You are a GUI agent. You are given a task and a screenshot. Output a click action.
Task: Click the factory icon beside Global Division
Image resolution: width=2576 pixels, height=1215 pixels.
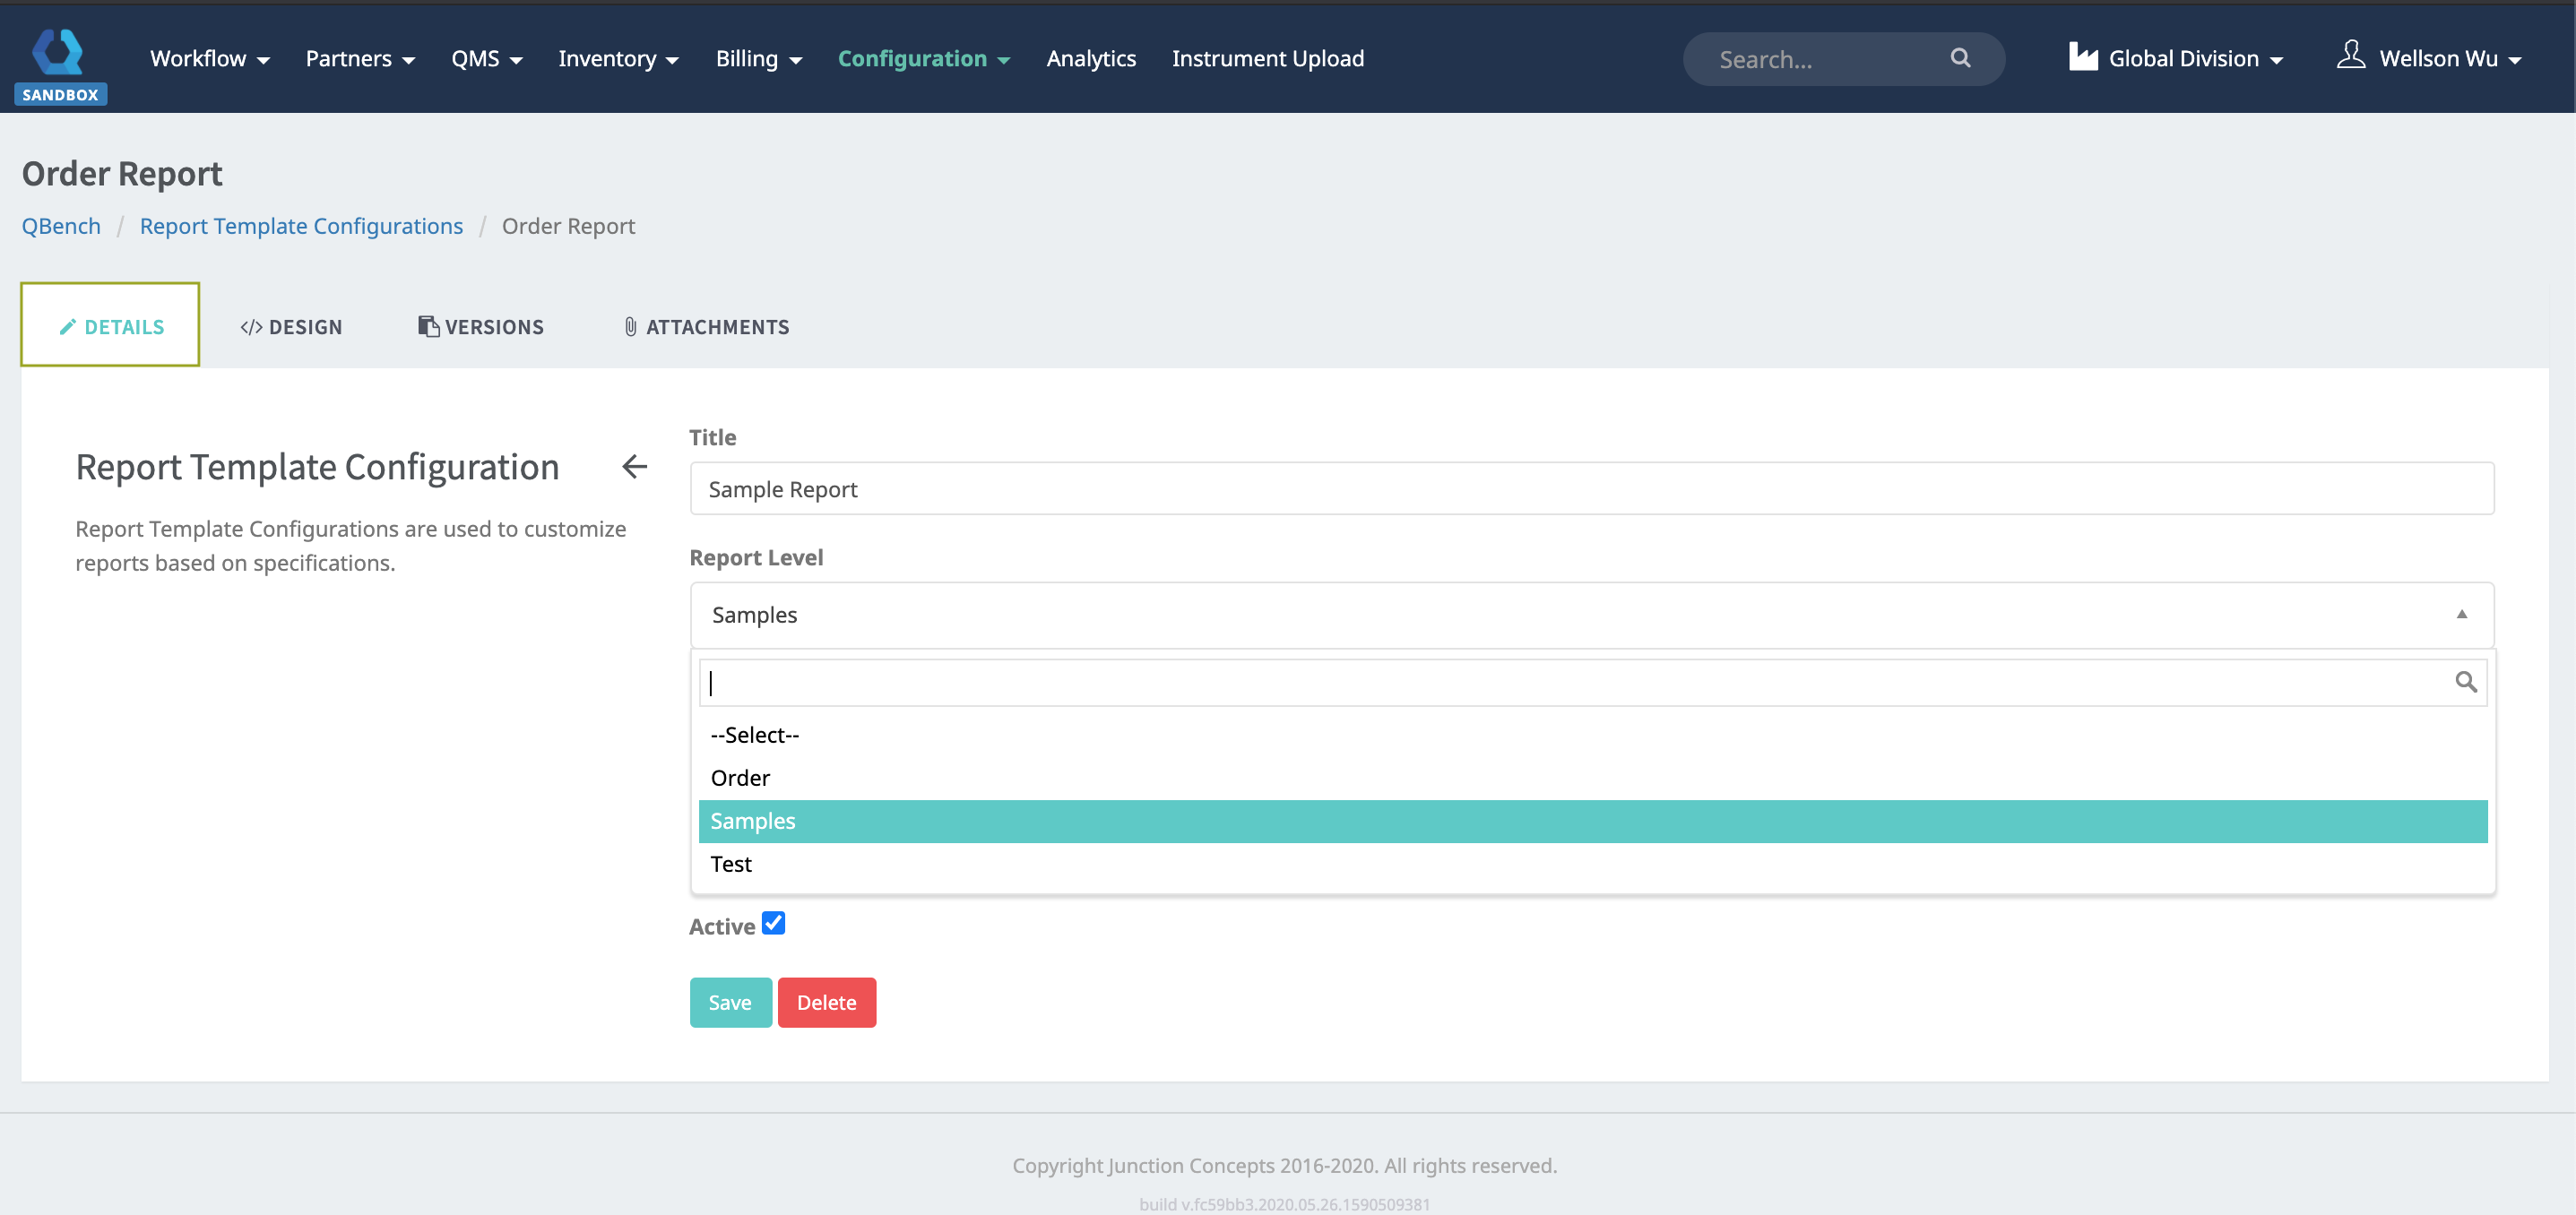pos(2083,57)
